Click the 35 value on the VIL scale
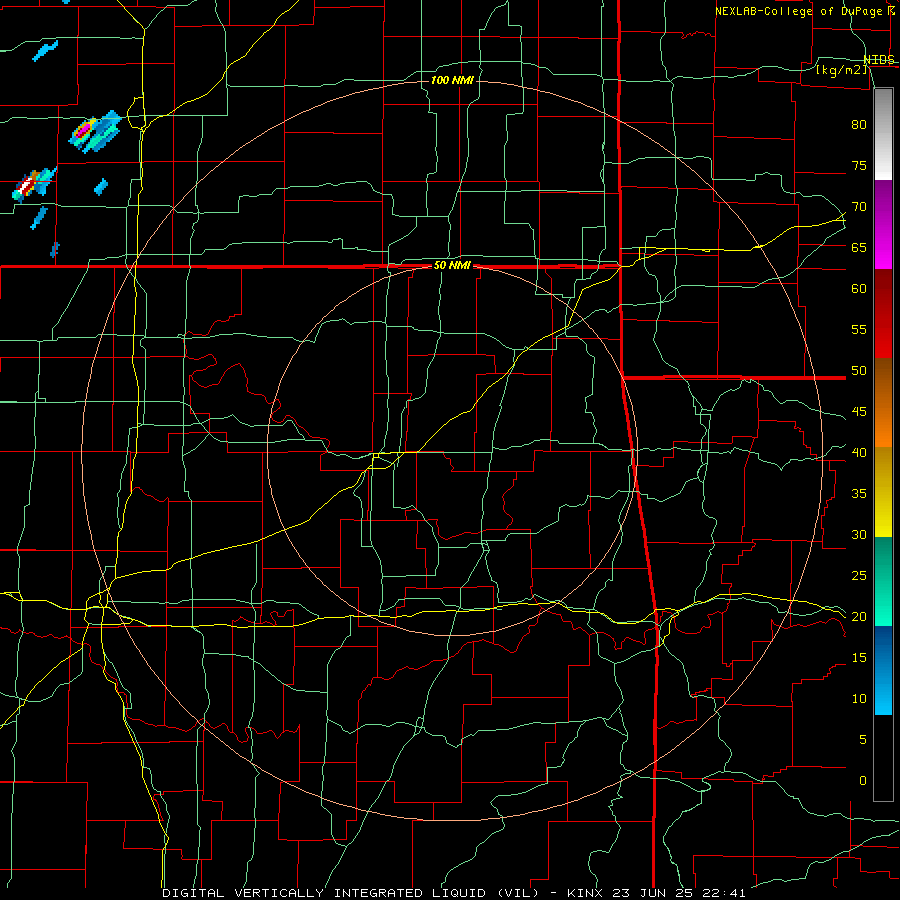This screenshot has width=900, height=900. (859, 494)
